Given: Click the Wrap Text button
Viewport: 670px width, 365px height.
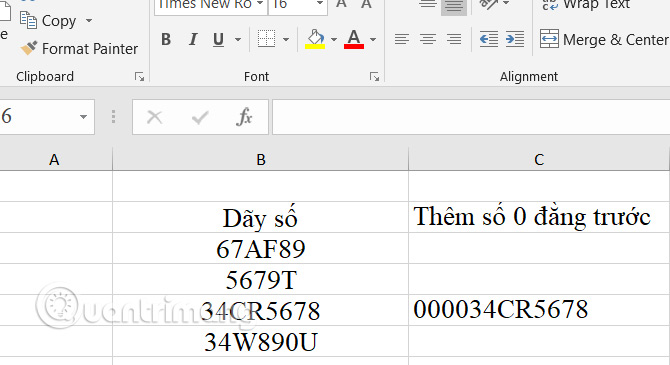Looking at the screenshot, I should point(586,5).
